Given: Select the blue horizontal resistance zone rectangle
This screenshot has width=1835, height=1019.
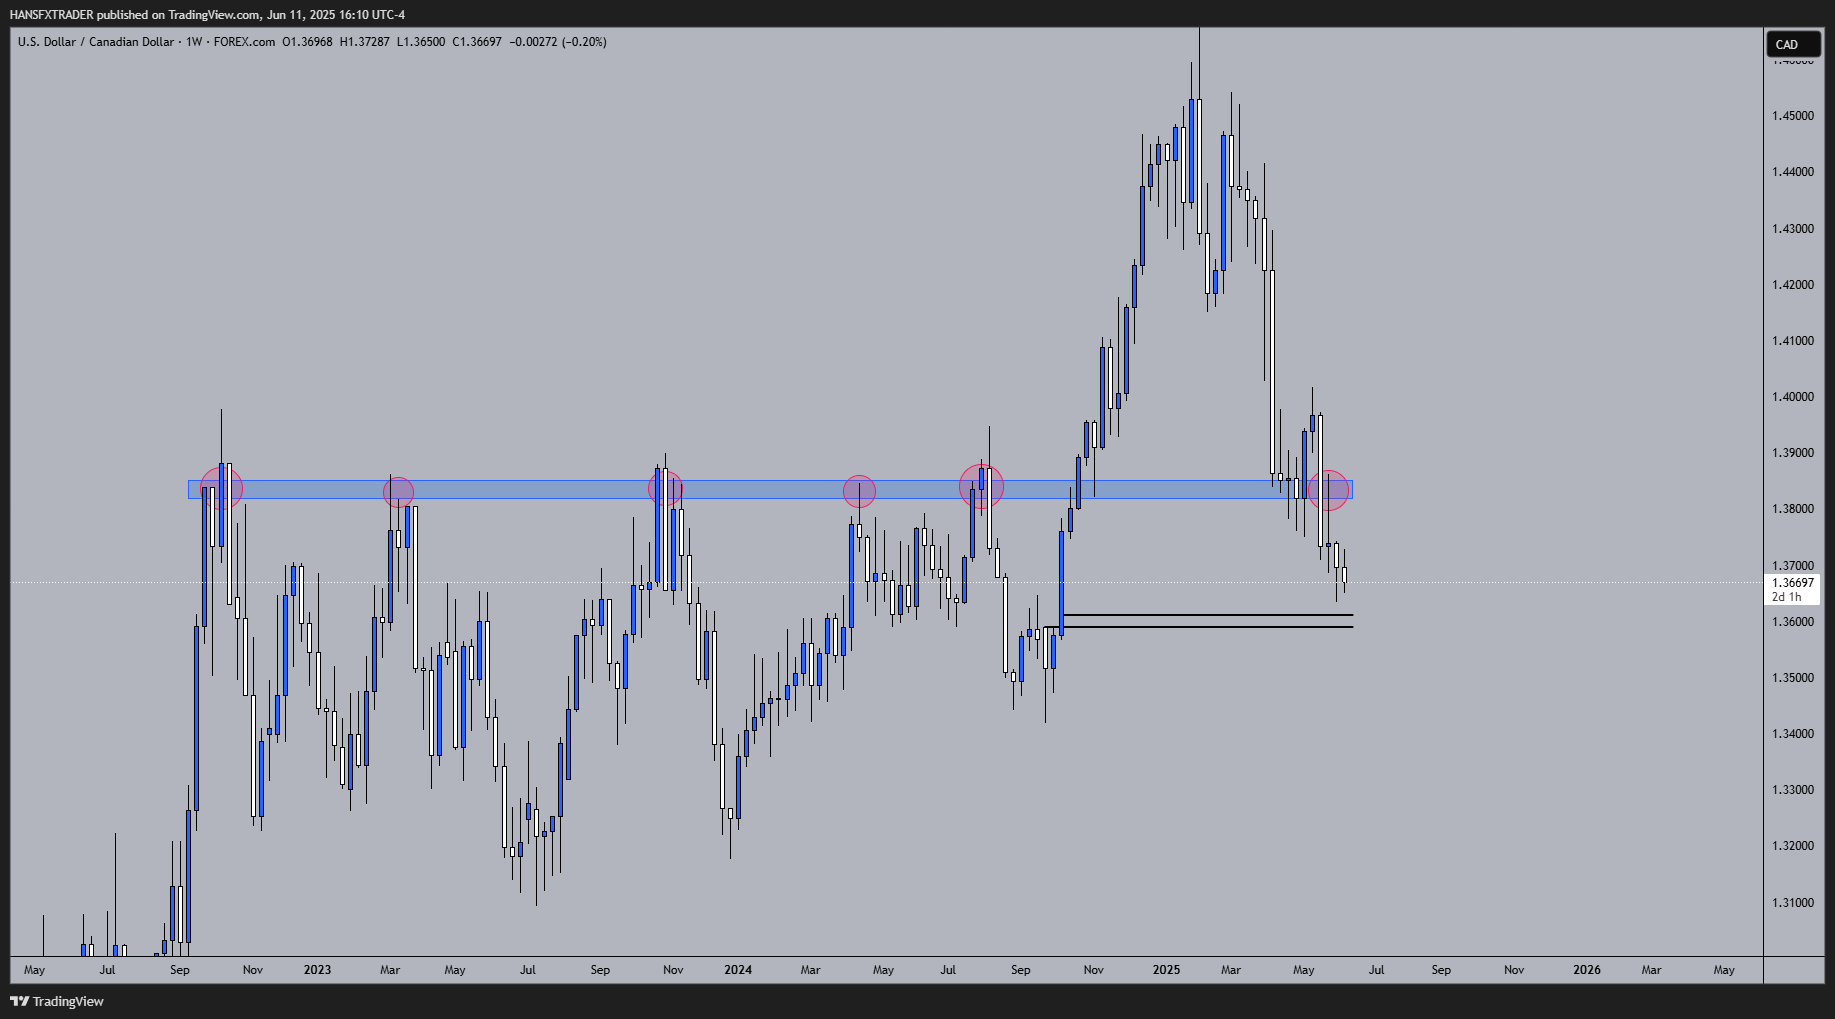Looking at the screenshot, I should 770,490.
